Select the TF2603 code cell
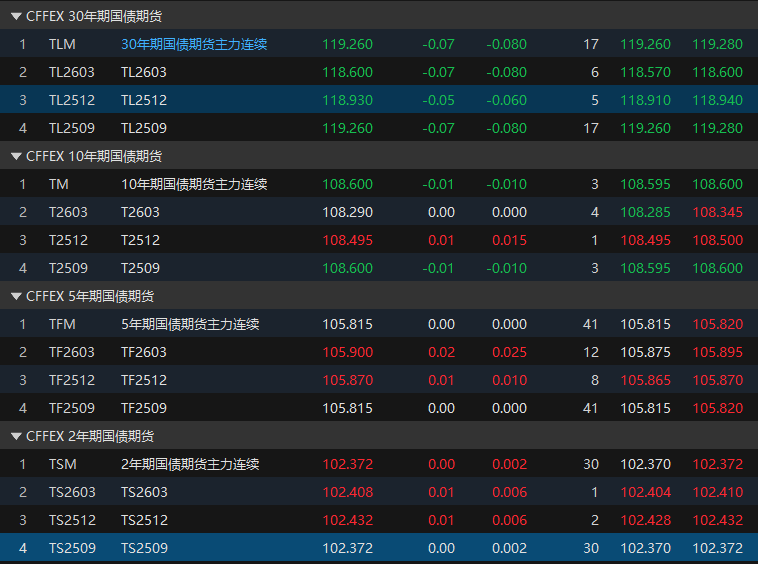This screenshot has height=564, width=758. (x=72, y=352)
